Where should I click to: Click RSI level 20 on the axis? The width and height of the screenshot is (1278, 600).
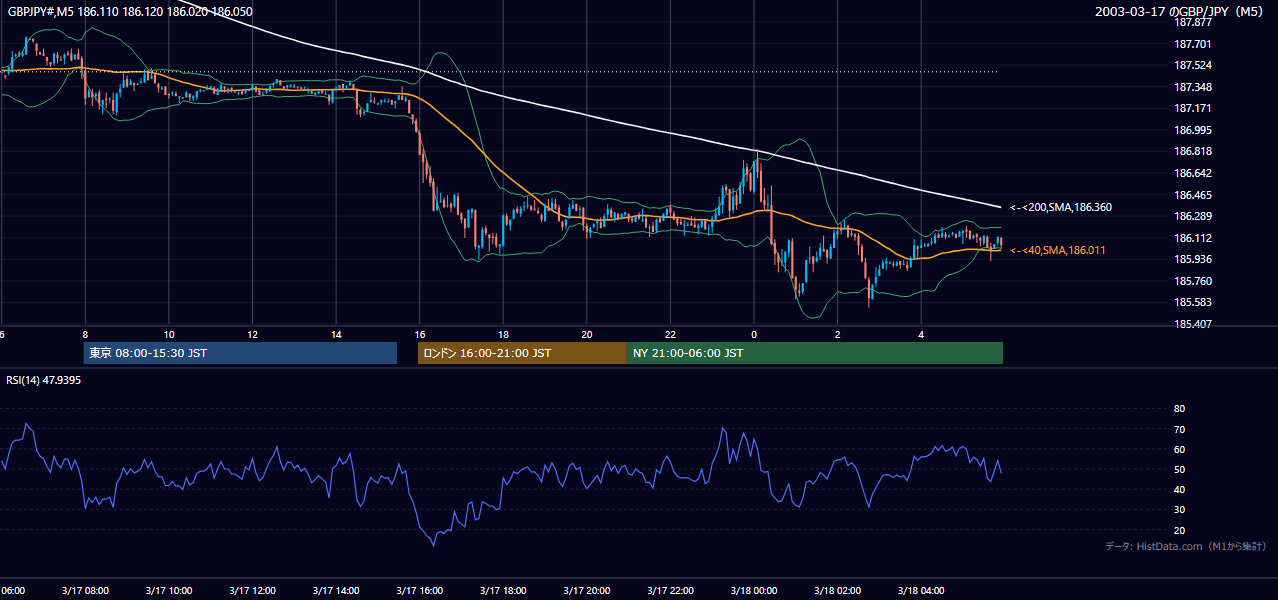tap(1179, 530)
